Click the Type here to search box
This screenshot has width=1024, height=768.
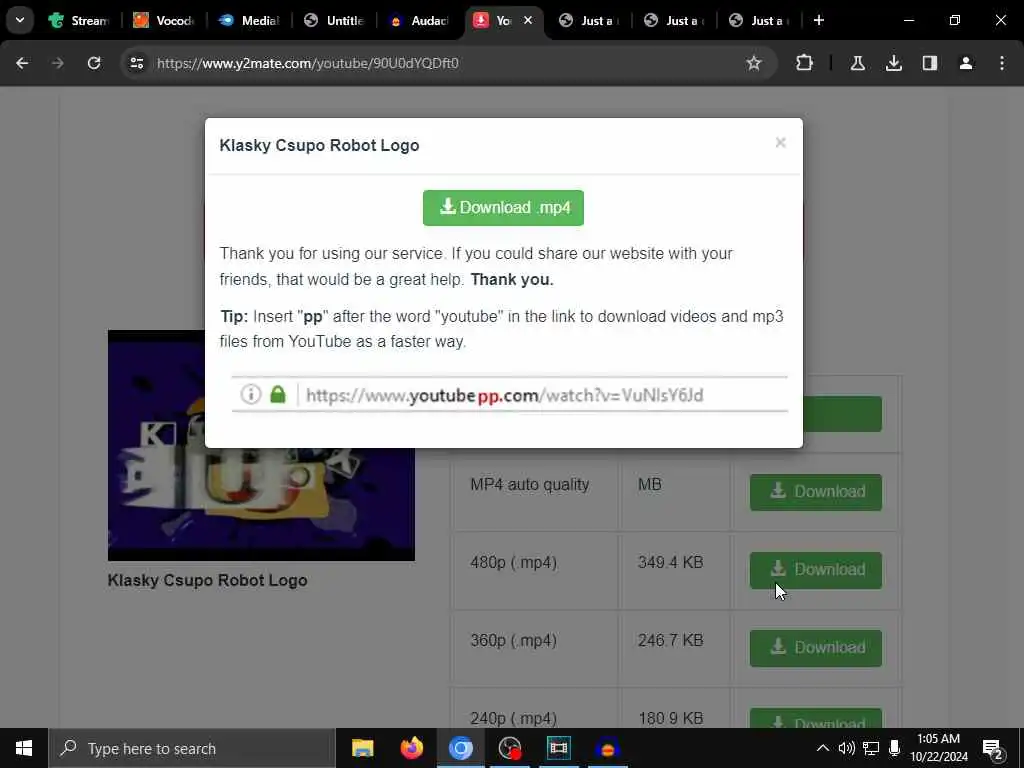pyautogui.click(x=192, y=748)
